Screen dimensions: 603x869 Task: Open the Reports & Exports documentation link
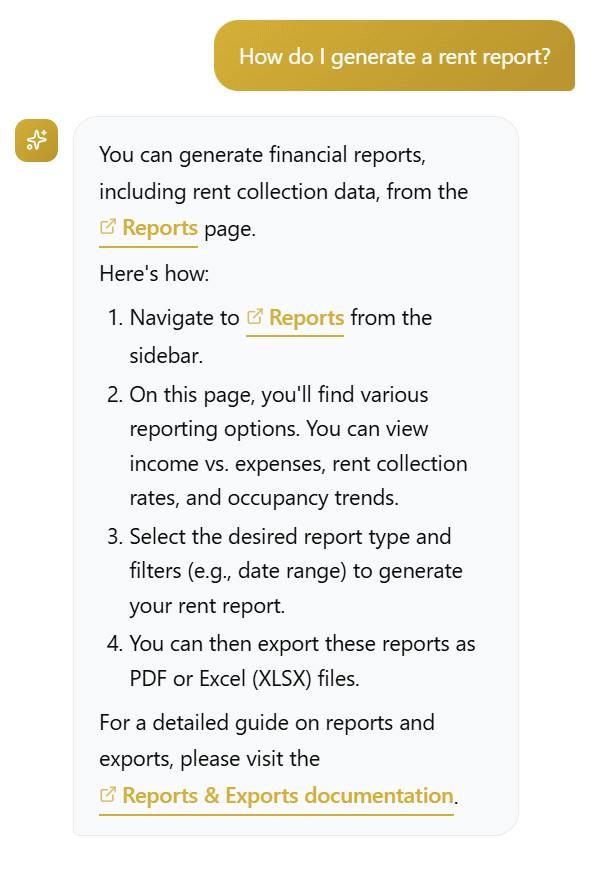pyautogui.click(x=287, y=795)
